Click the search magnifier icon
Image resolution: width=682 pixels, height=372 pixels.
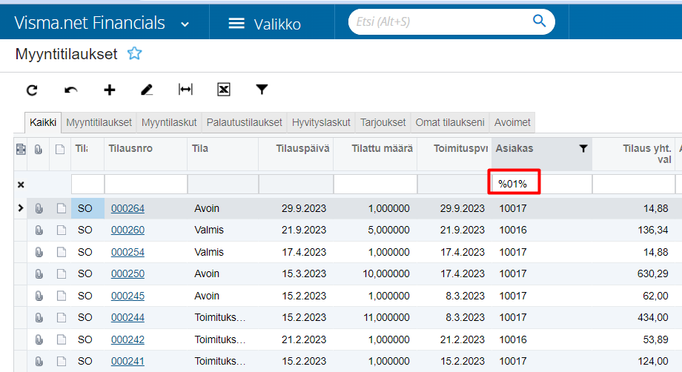(x=539, y=21)
